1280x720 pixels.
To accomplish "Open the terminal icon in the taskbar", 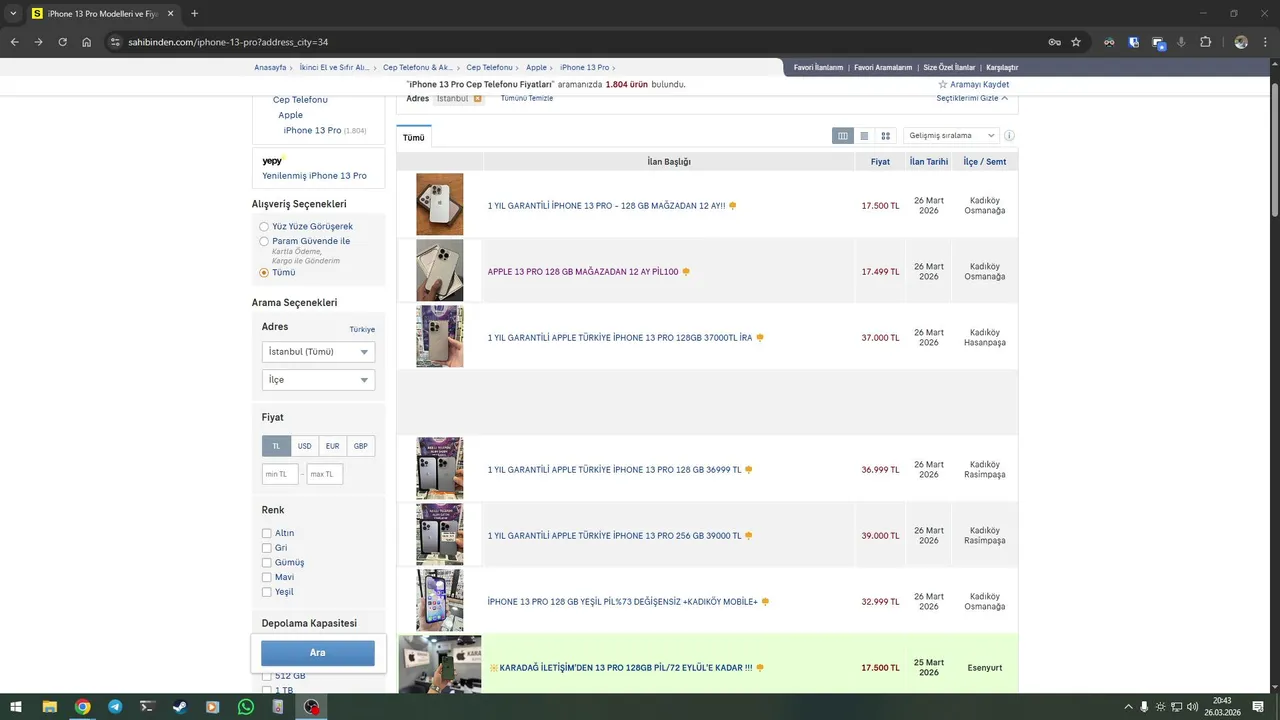I will click(147, 707).
